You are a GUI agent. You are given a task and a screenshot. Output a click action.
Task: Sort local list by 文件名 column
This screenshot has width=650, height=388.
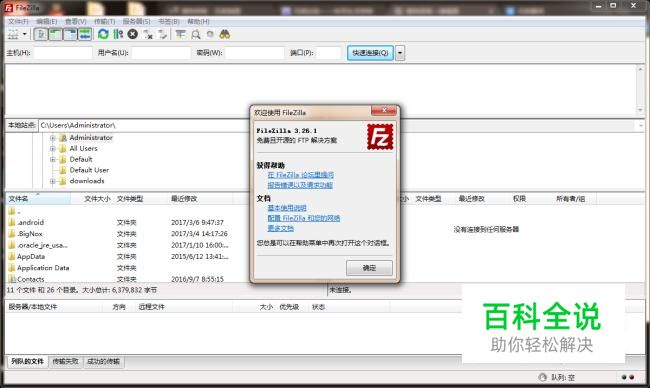tap(38, 199)
